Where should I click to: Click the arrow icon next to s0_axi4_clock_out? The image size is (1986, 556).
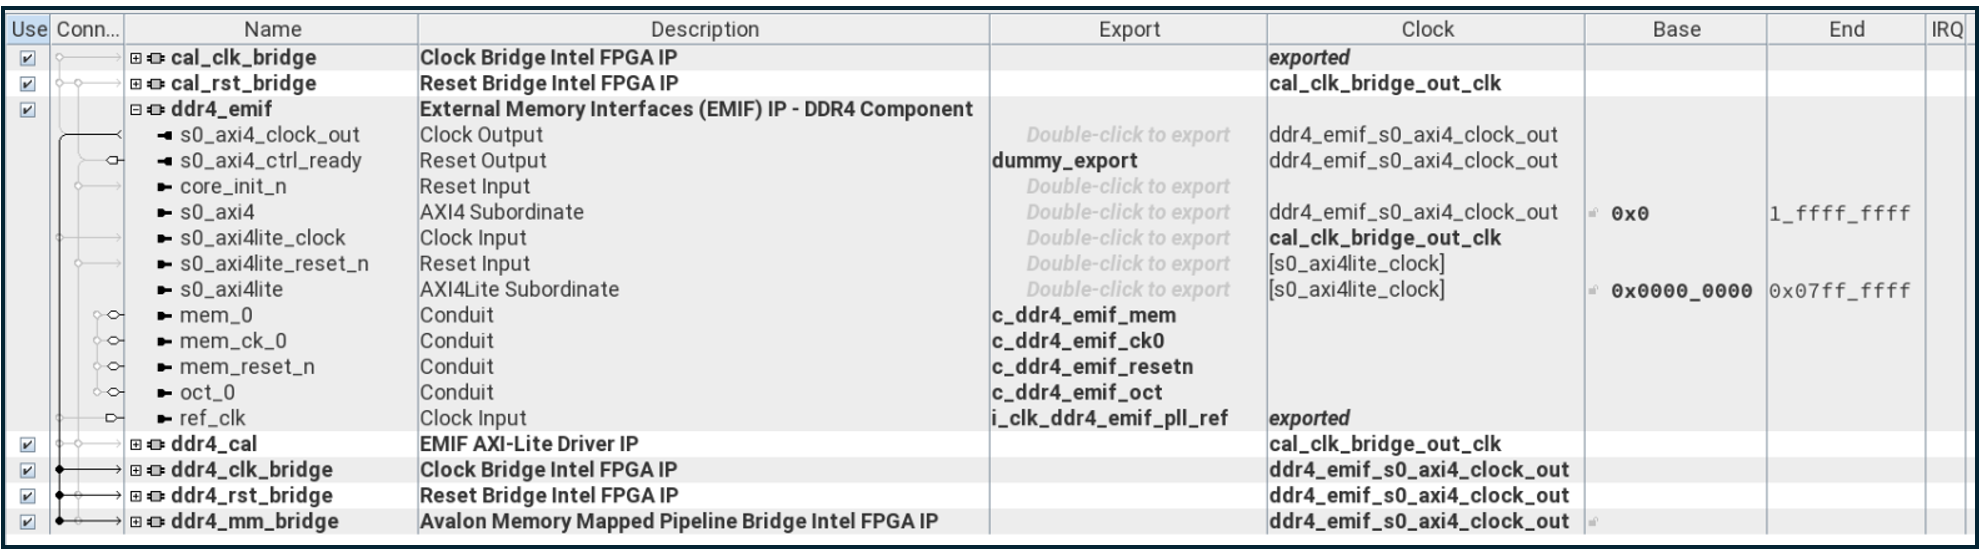tap(165, 136)
